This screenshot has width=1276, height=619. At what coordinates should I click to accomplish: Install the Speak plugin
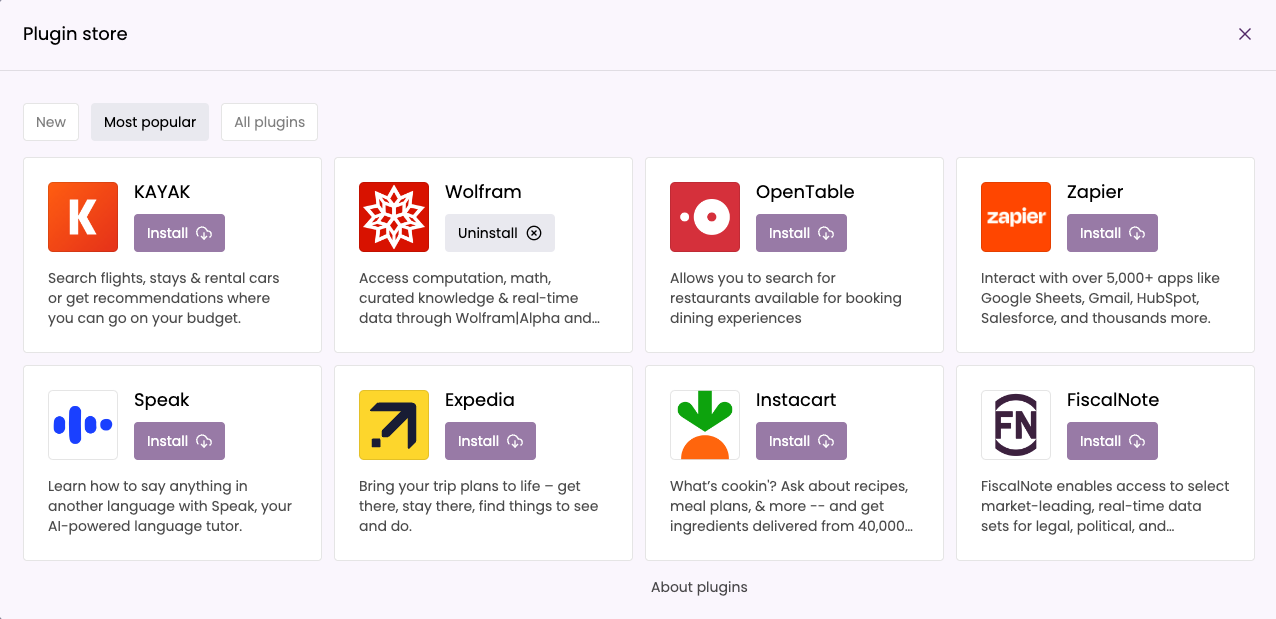click(179, 441)
